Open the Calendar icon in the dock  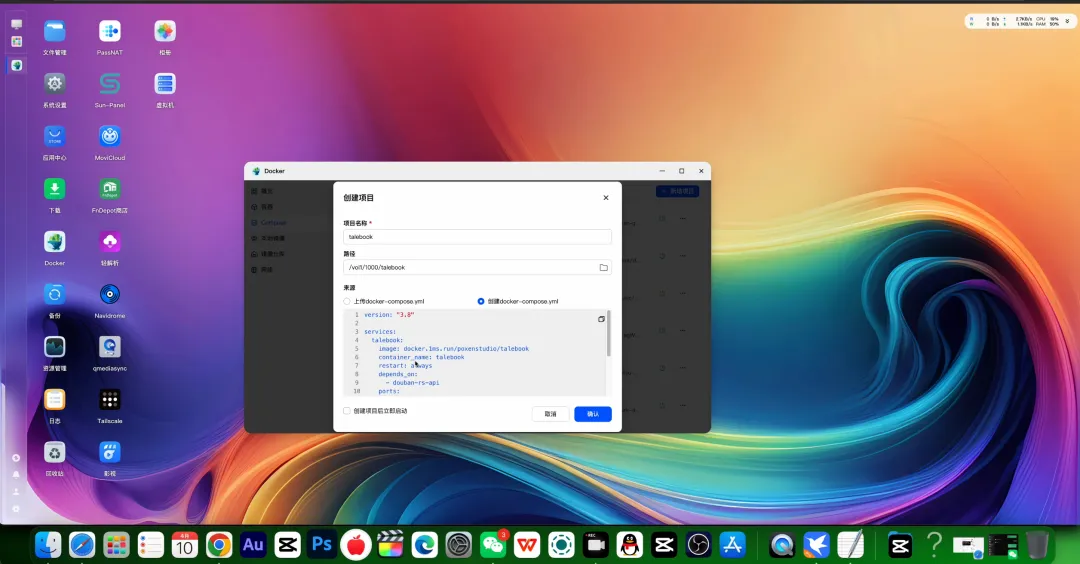tap(185, 545)
